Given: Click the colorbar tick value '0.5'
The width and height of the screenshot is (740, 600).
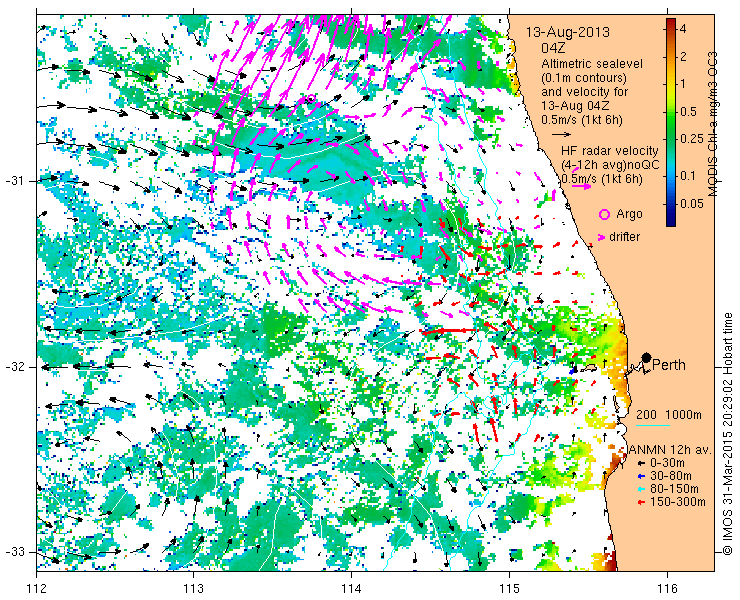Looking at the screenshot, I should click(688, 112).
